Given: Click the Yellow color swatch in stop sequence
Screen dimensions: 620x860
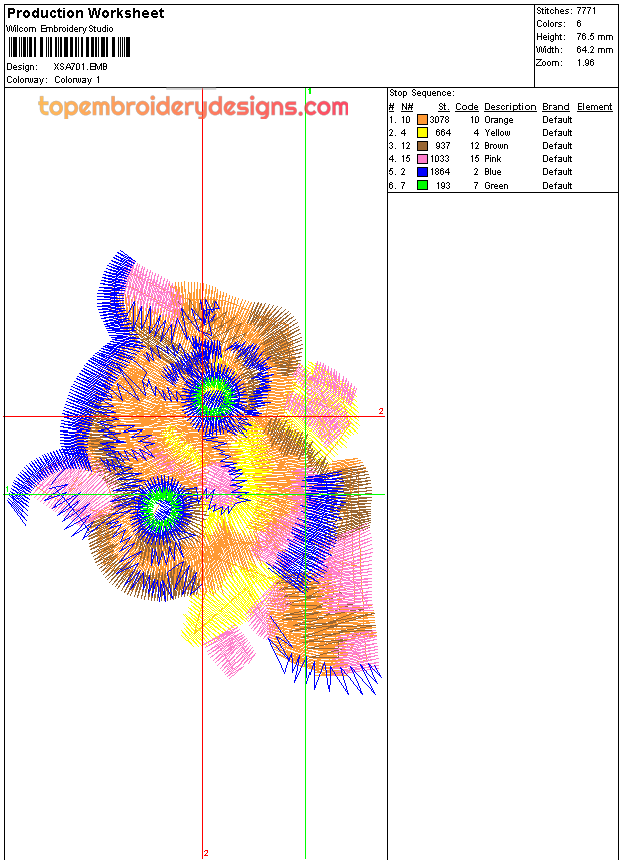Looking at the screenshot, I should coord(422,133).
